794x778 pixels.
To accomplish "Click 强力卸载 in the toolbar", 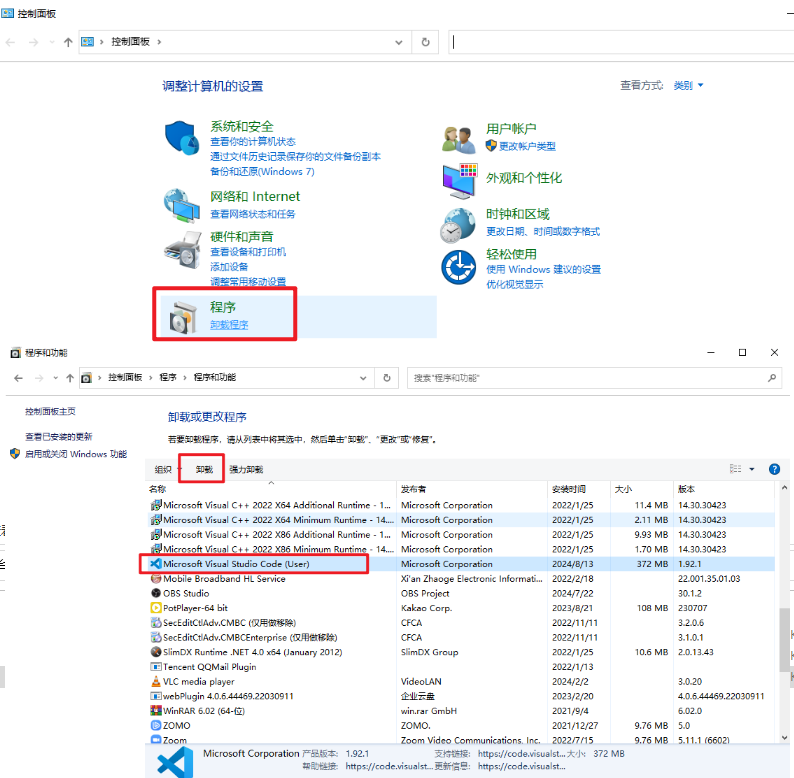I will click(246, 469).
